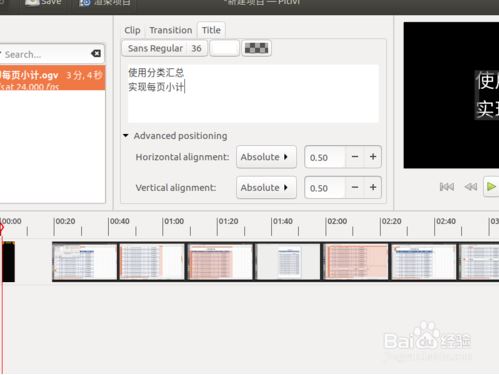Click the render project toolbar icon
Screen dimensions: 499x375
click(85, 3)
